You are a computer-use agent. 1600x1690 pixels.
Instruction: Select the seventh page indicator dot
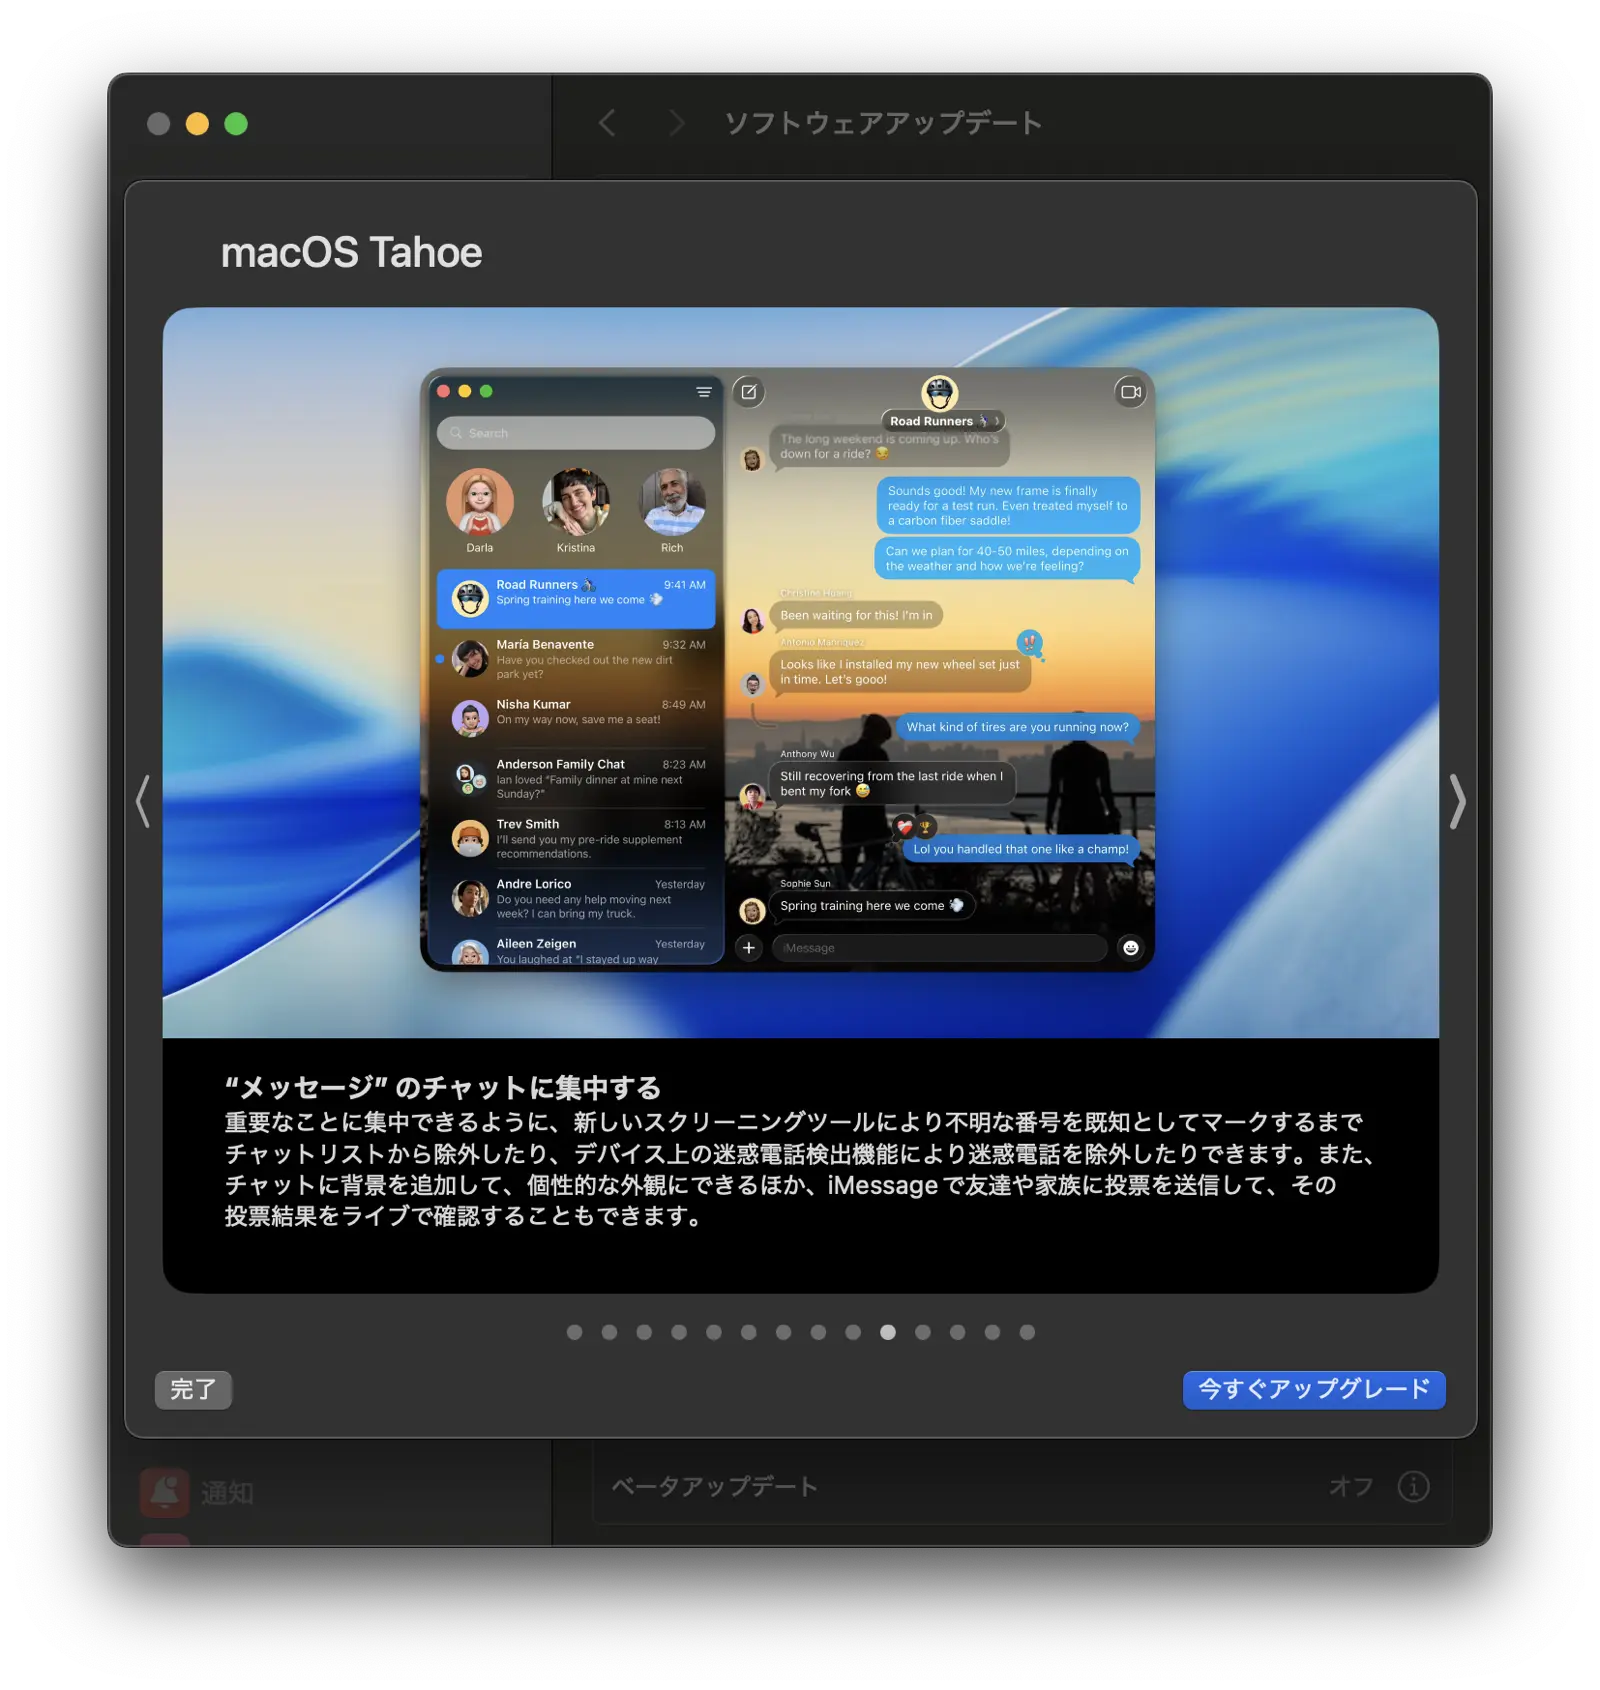click(x=783, y=1332)
